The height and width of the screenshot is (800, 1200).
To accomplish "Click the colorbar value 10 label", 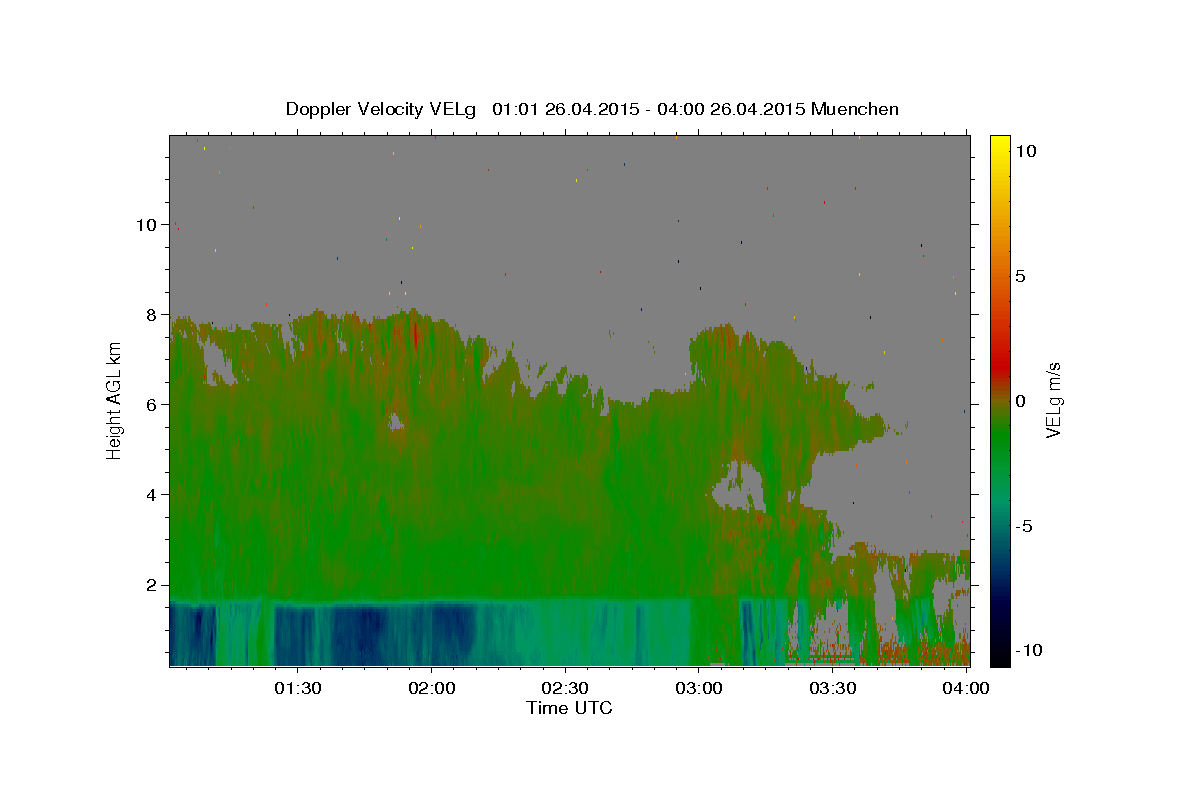I will coord(1025,151).
